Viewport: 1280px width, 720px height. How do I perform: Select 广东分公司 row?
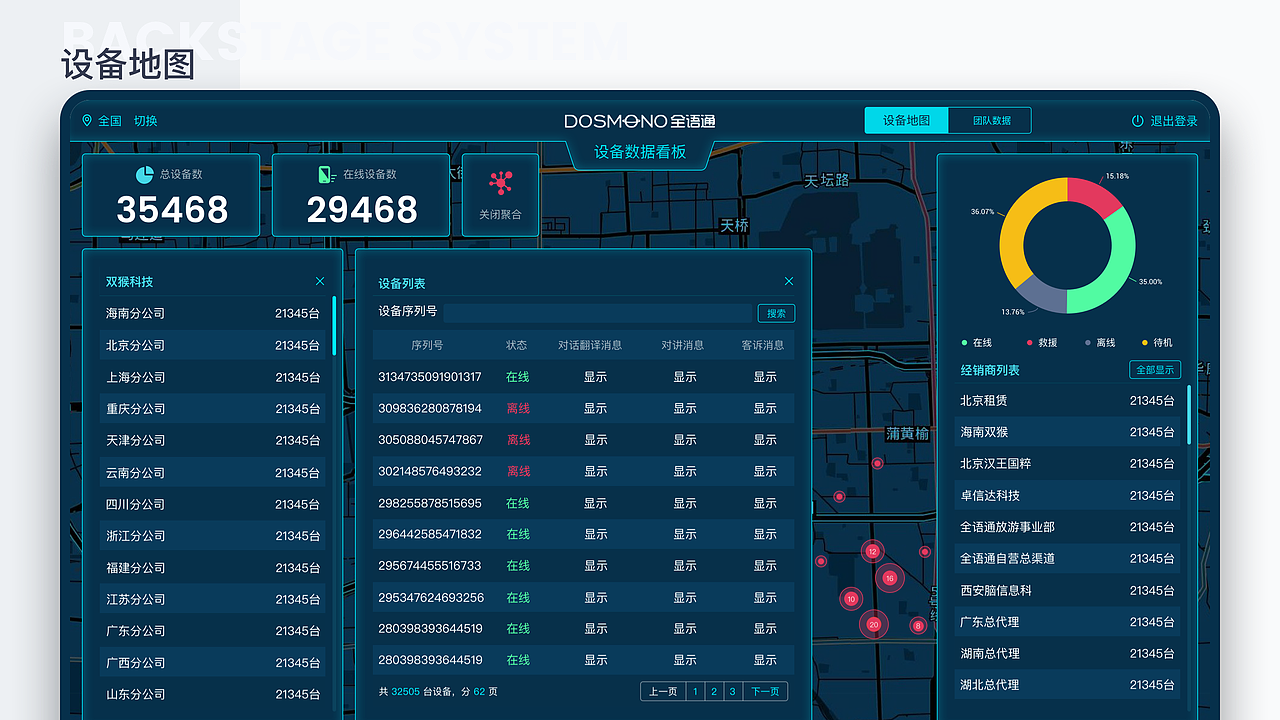[213, 631]
